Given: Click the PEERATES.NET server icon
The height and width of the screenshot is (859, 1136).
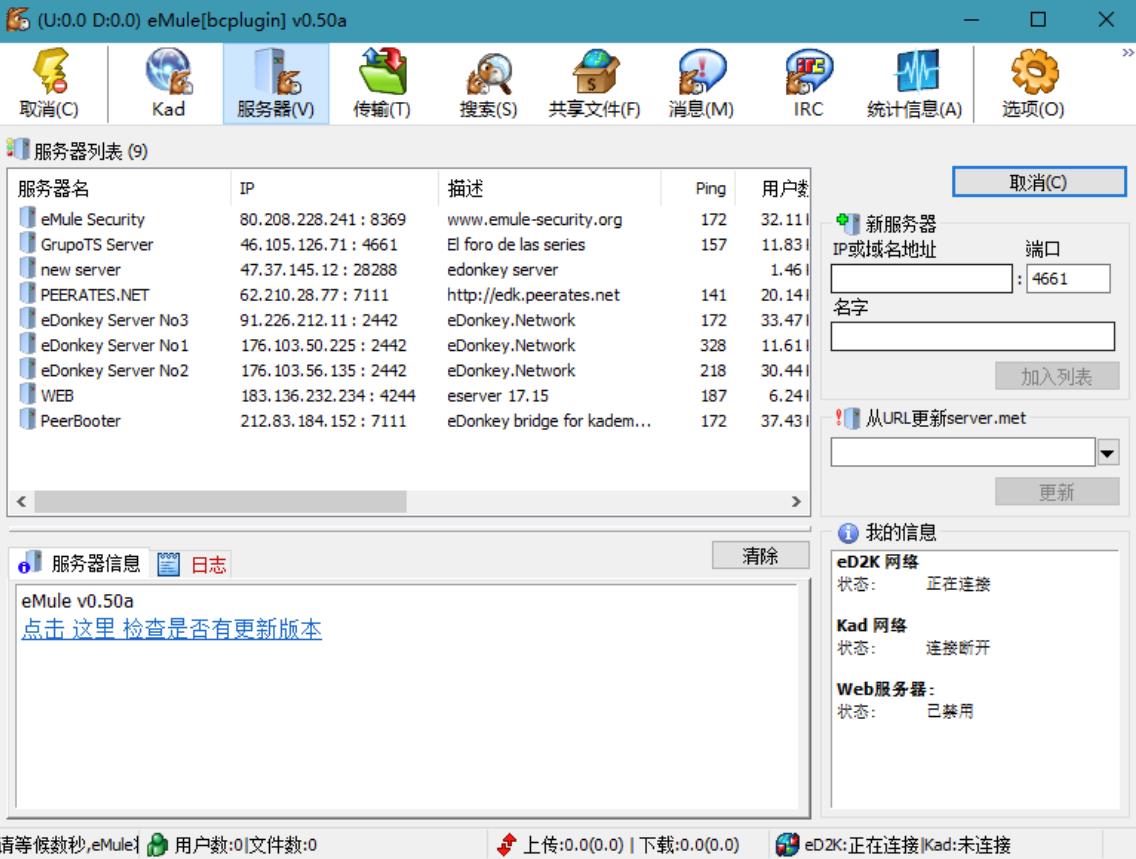Looking at the screenshot, I should pos(28,294).
